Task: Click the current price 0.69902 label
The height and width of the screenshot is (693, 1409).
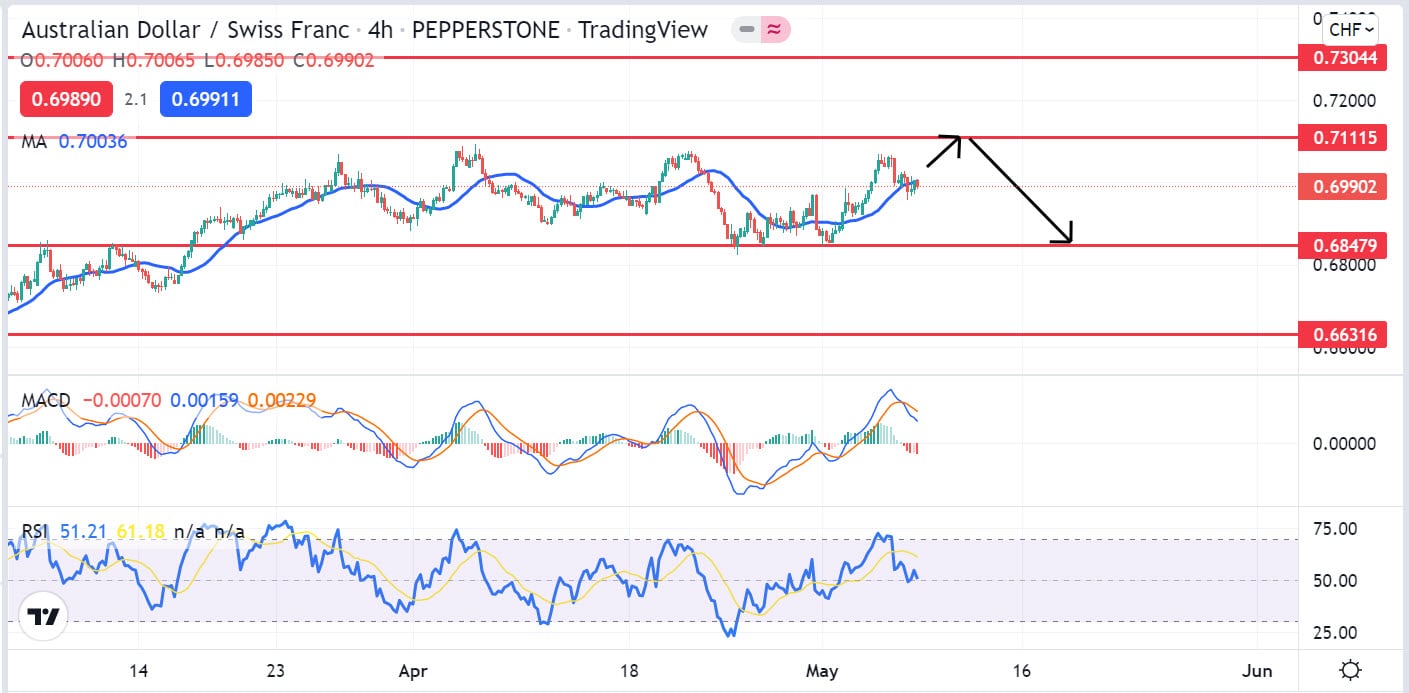Action: coord(1342,187)
